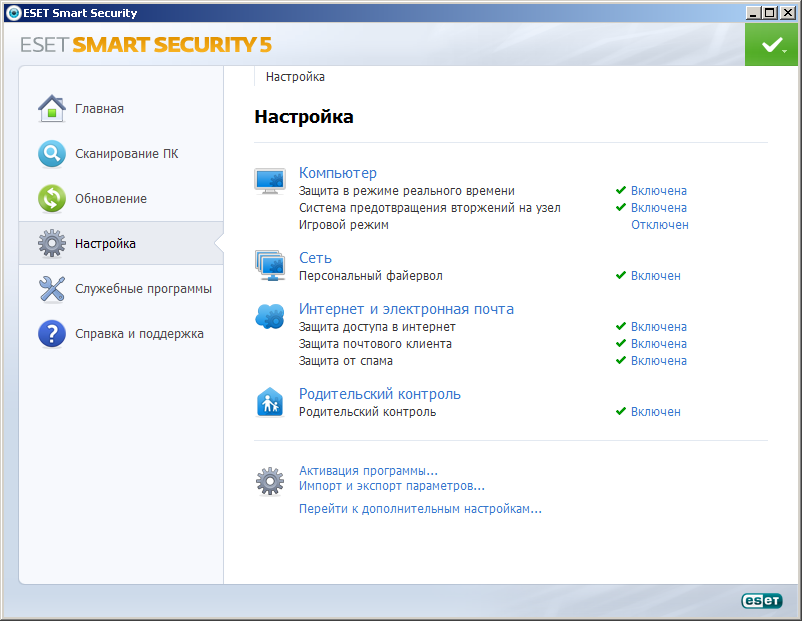Toggle HIPS intrusion prevention Включена status
This screenshot has height=621, width=802.
(659, 208)
